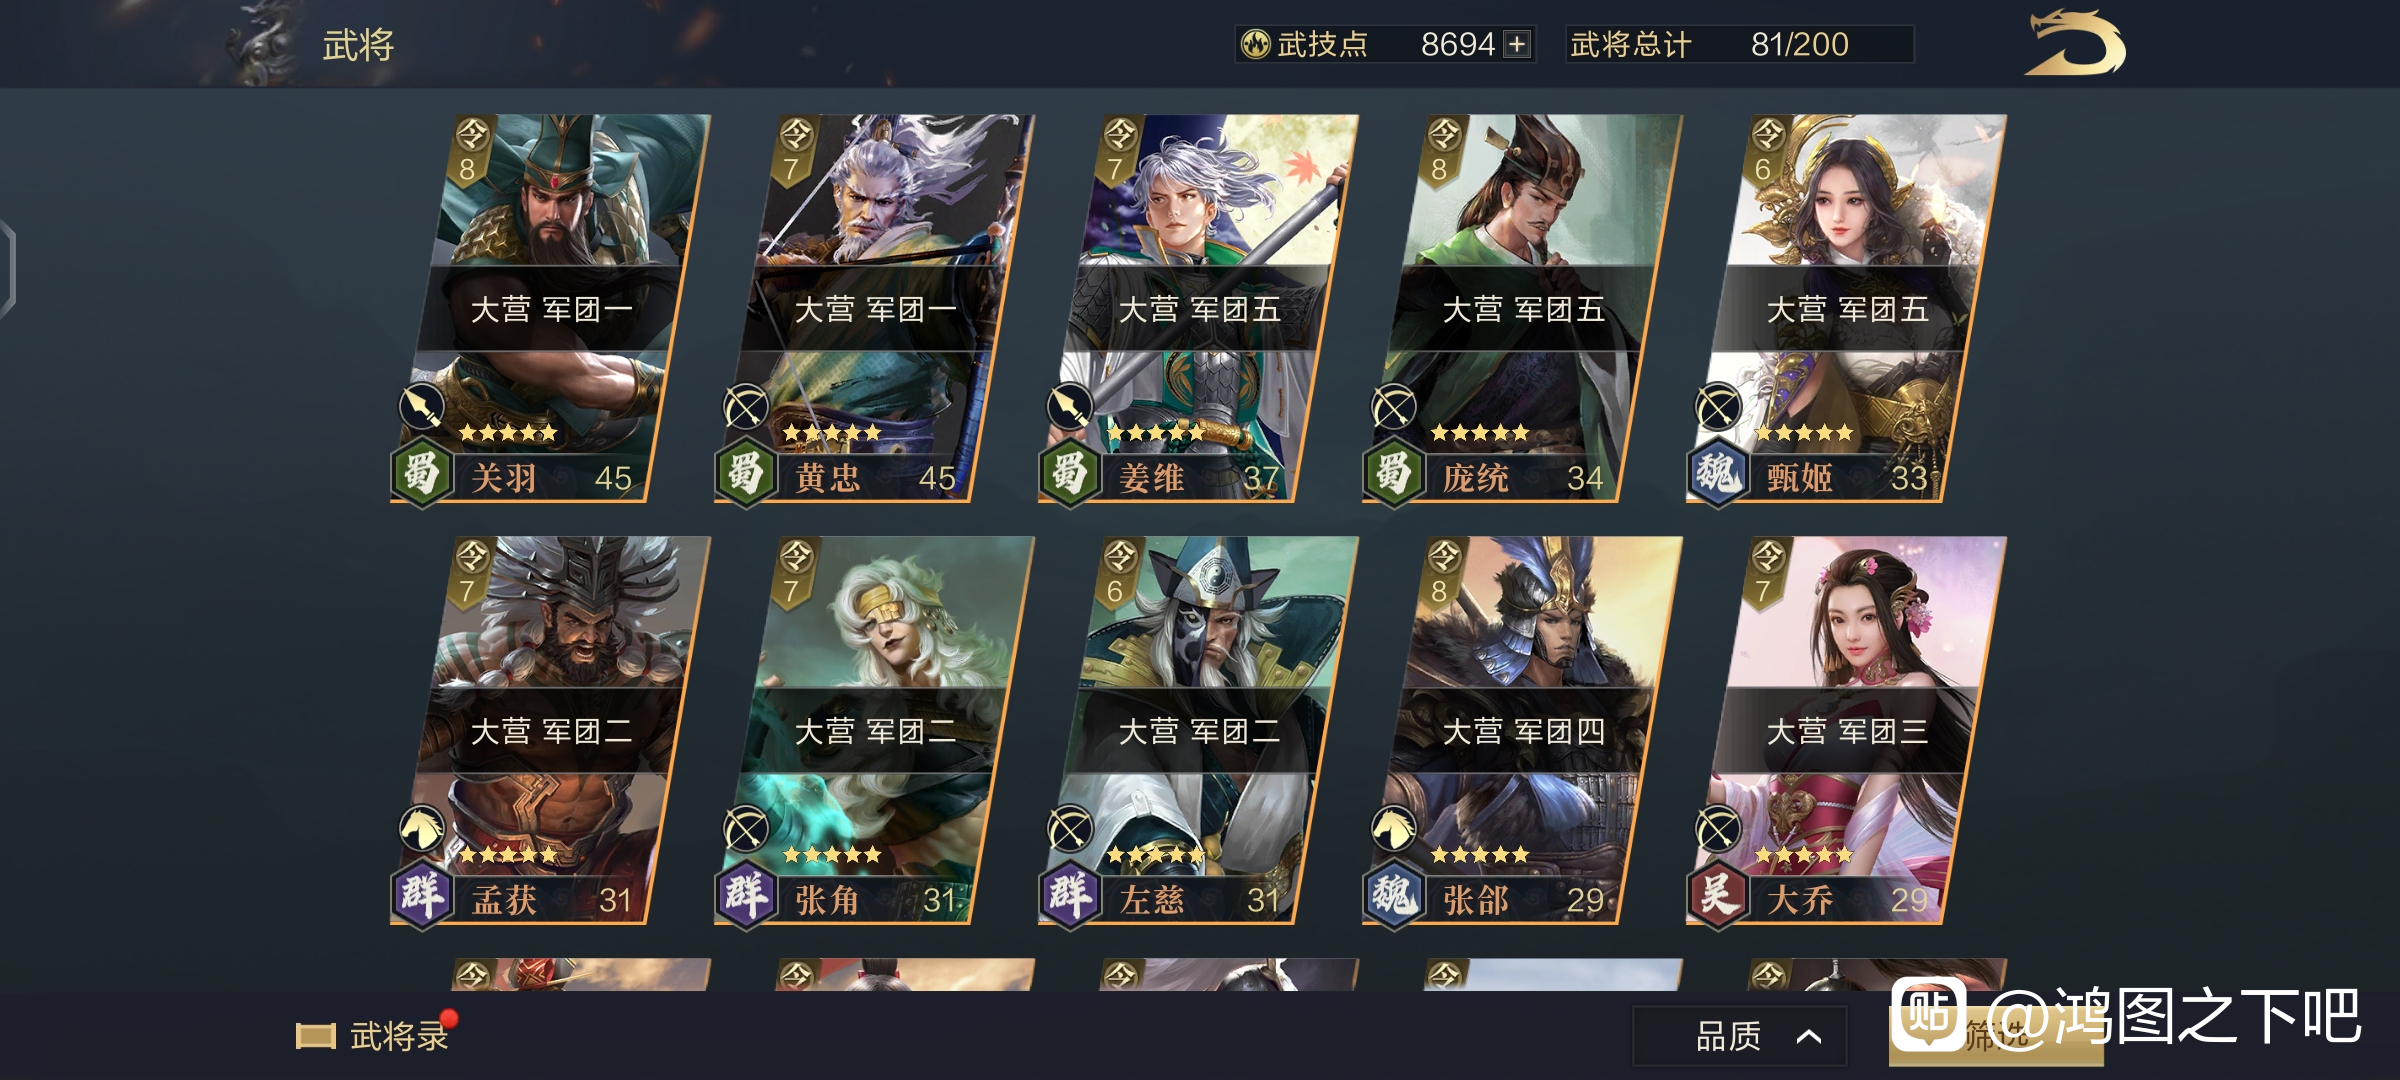Click the archer bow icon on 黄忠
The width and height of the screenshot is (2400, 1080).
(745, 406)
